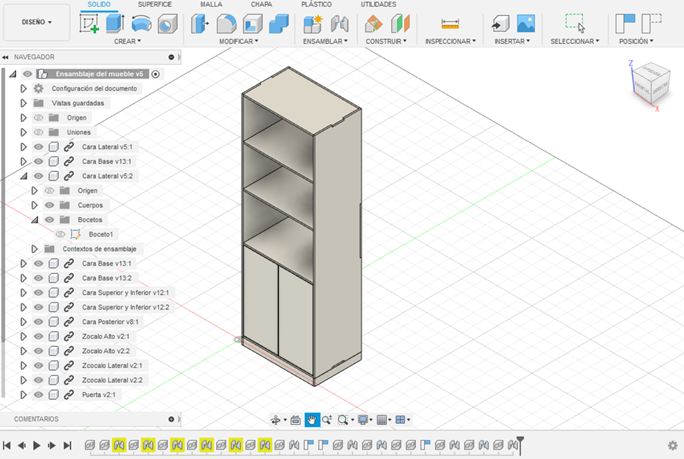The height and width of the screenshot is (459, 684).
Task: Select the Measure tool
Action: (x=450, y=24)
